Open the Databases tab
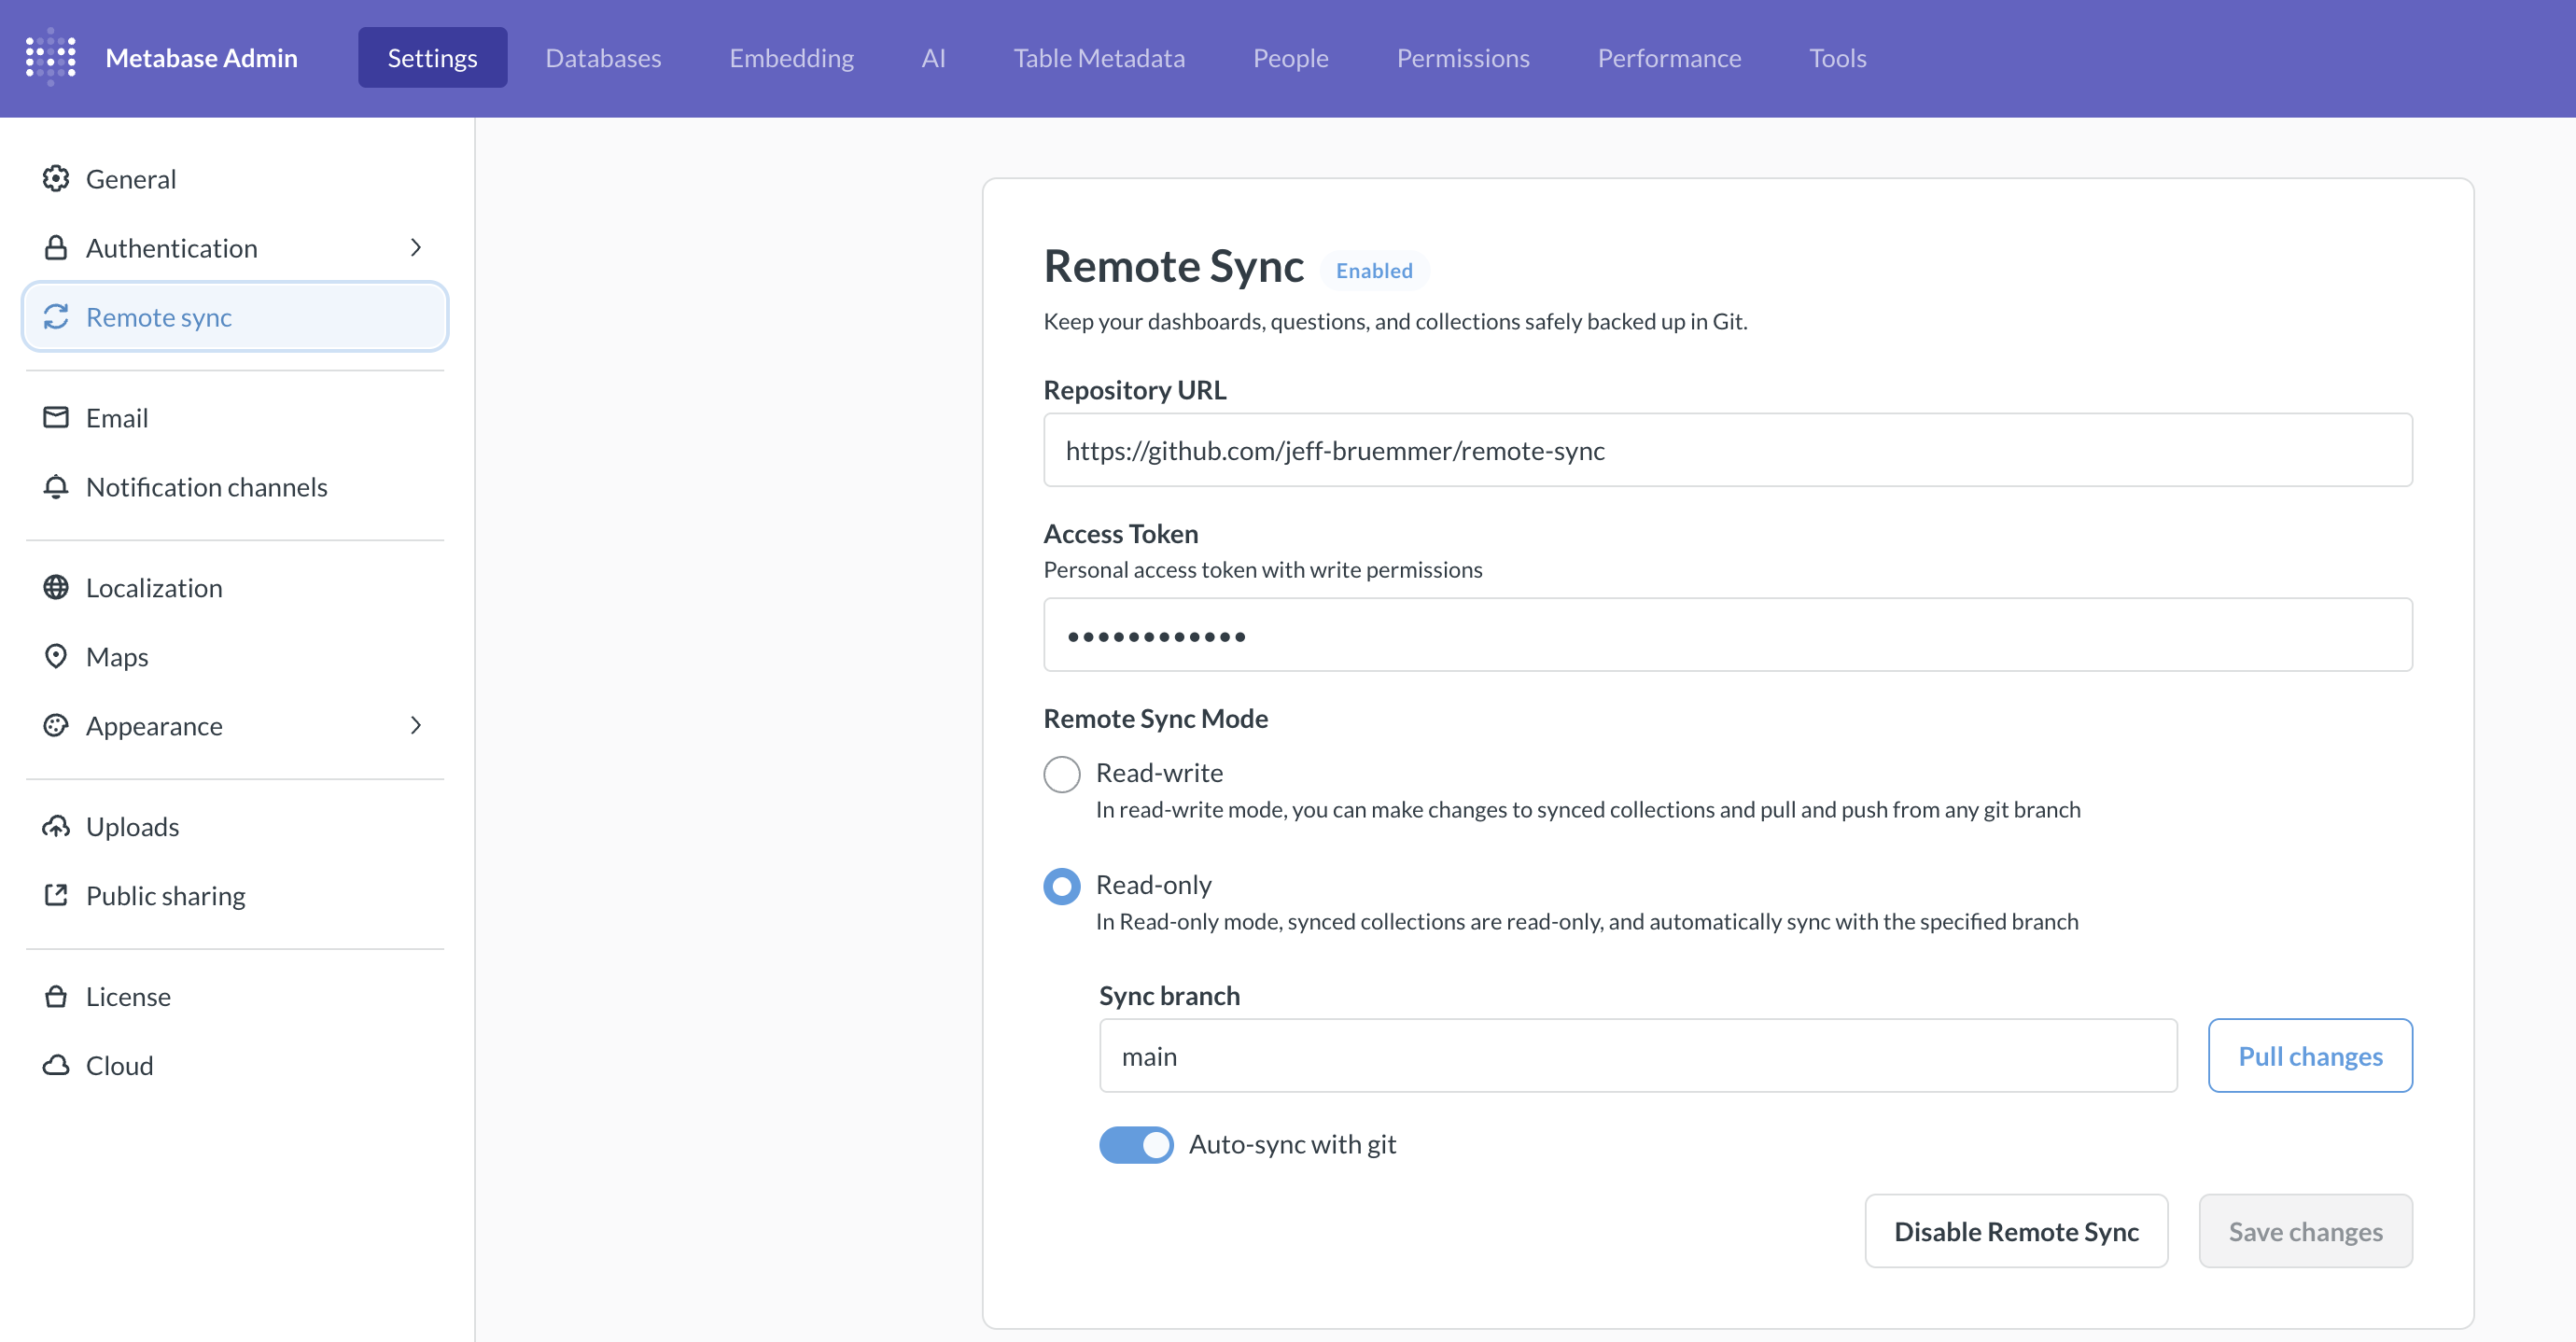This screenshot has height=1342, width=2576. 603,58
